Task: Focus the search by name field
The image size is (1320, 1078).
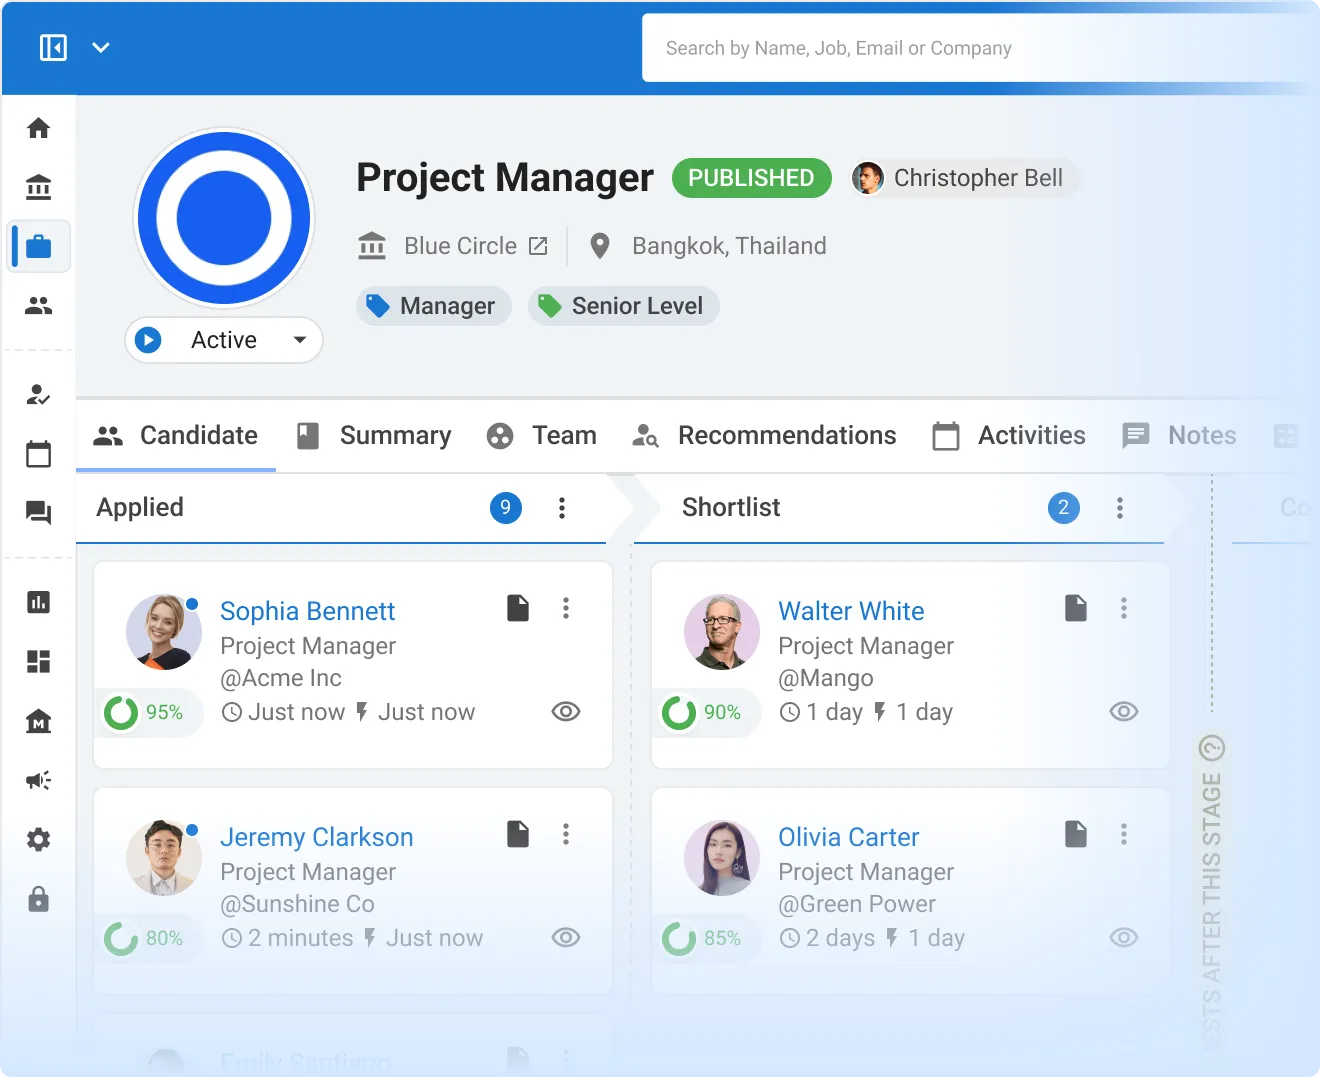Action: point(976,48)
